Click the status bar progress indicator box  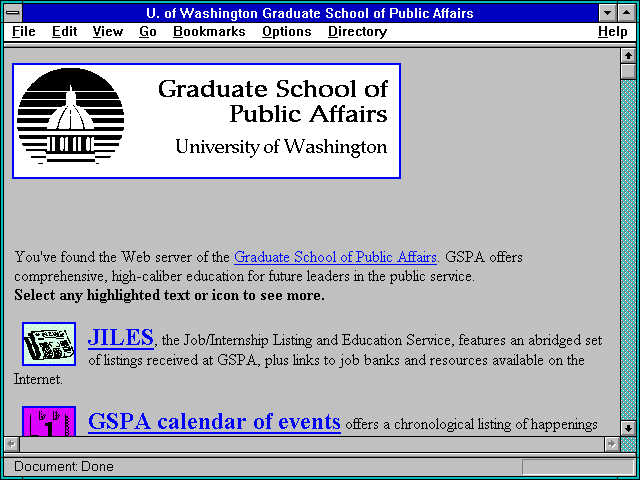click(578, 467)
